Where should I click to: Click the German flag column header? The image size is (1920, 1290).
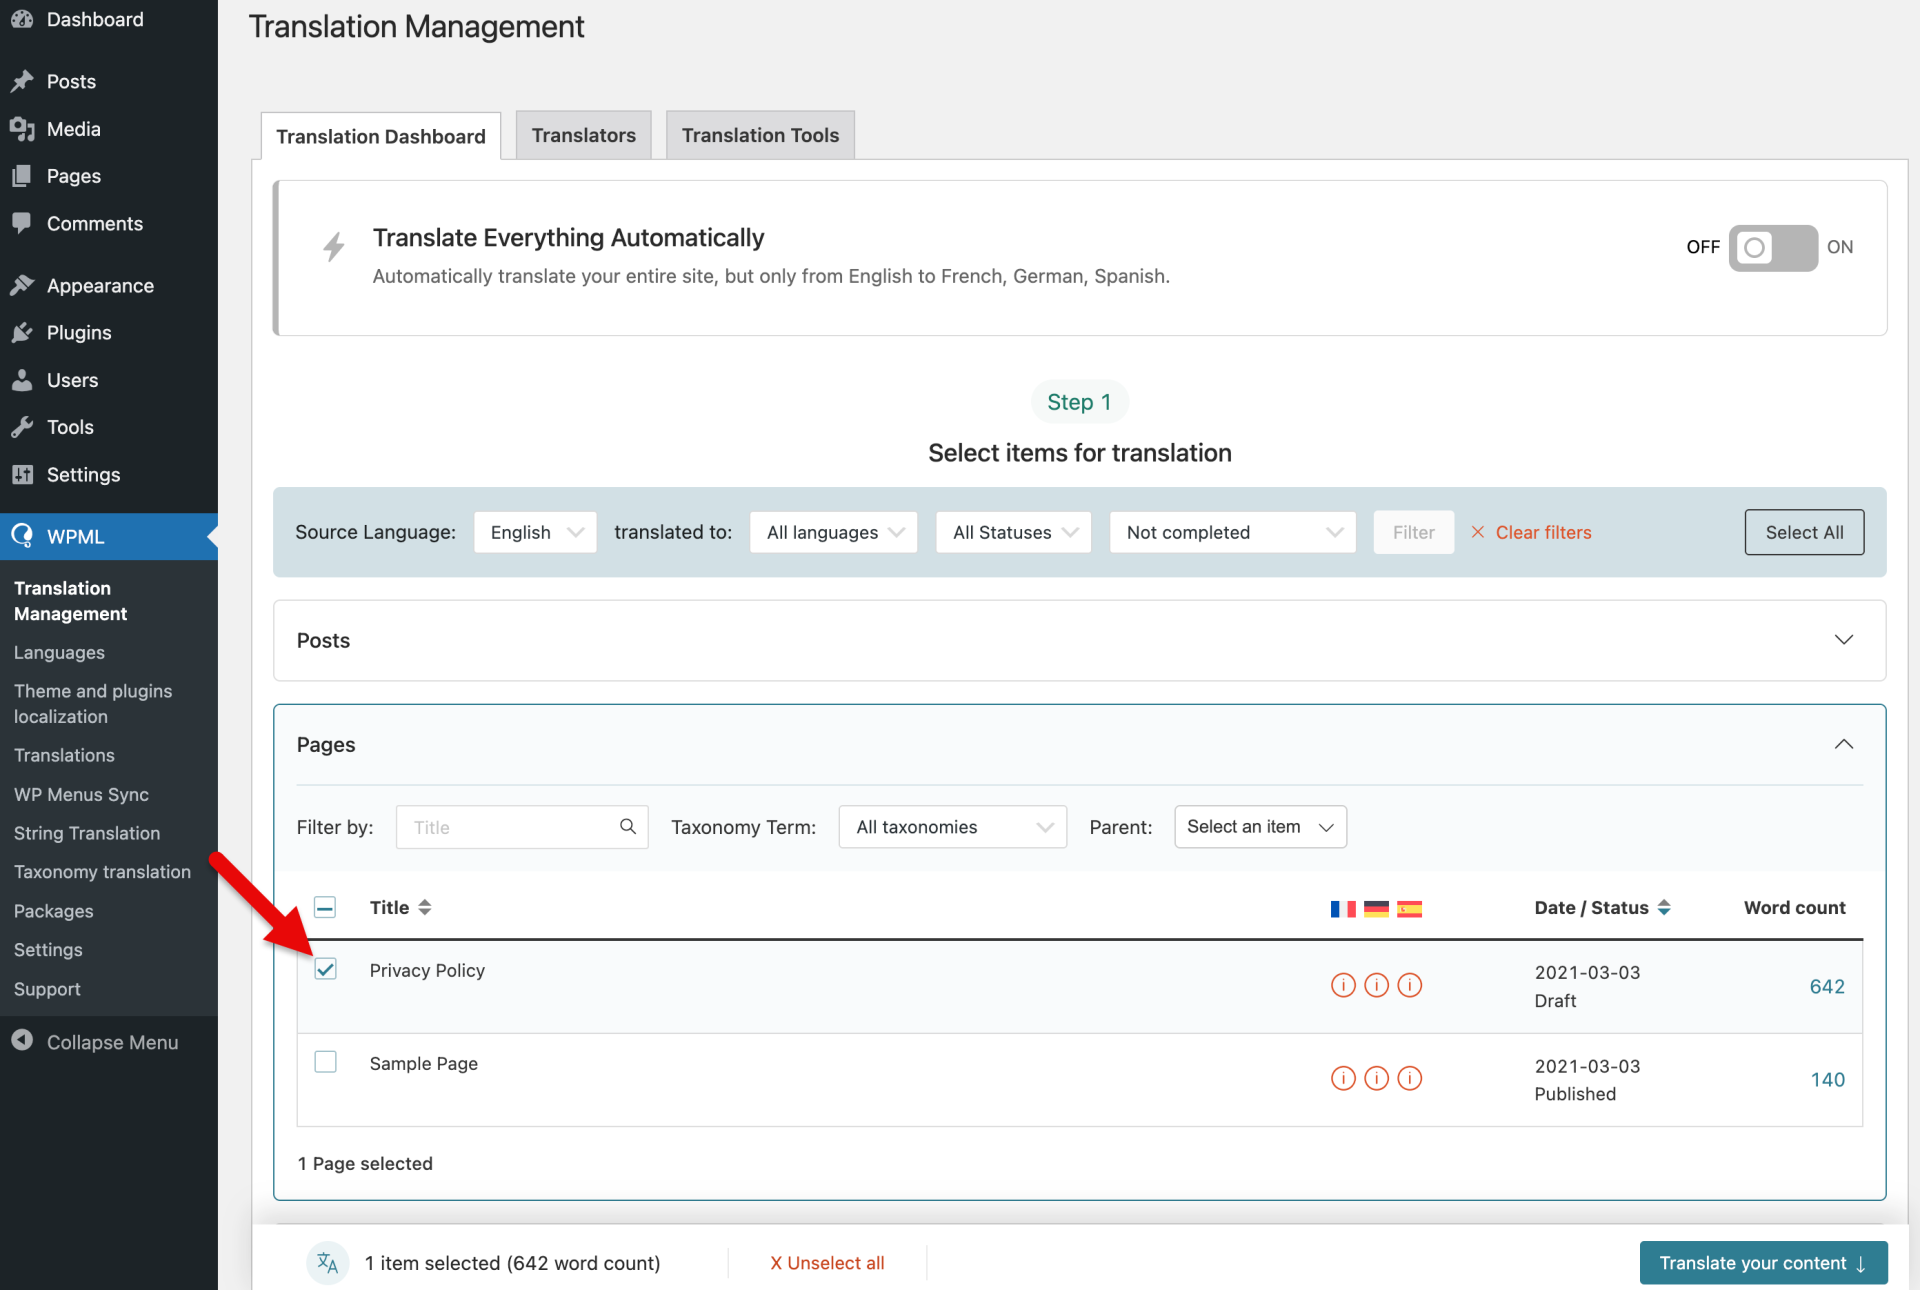pos(1376,908)
